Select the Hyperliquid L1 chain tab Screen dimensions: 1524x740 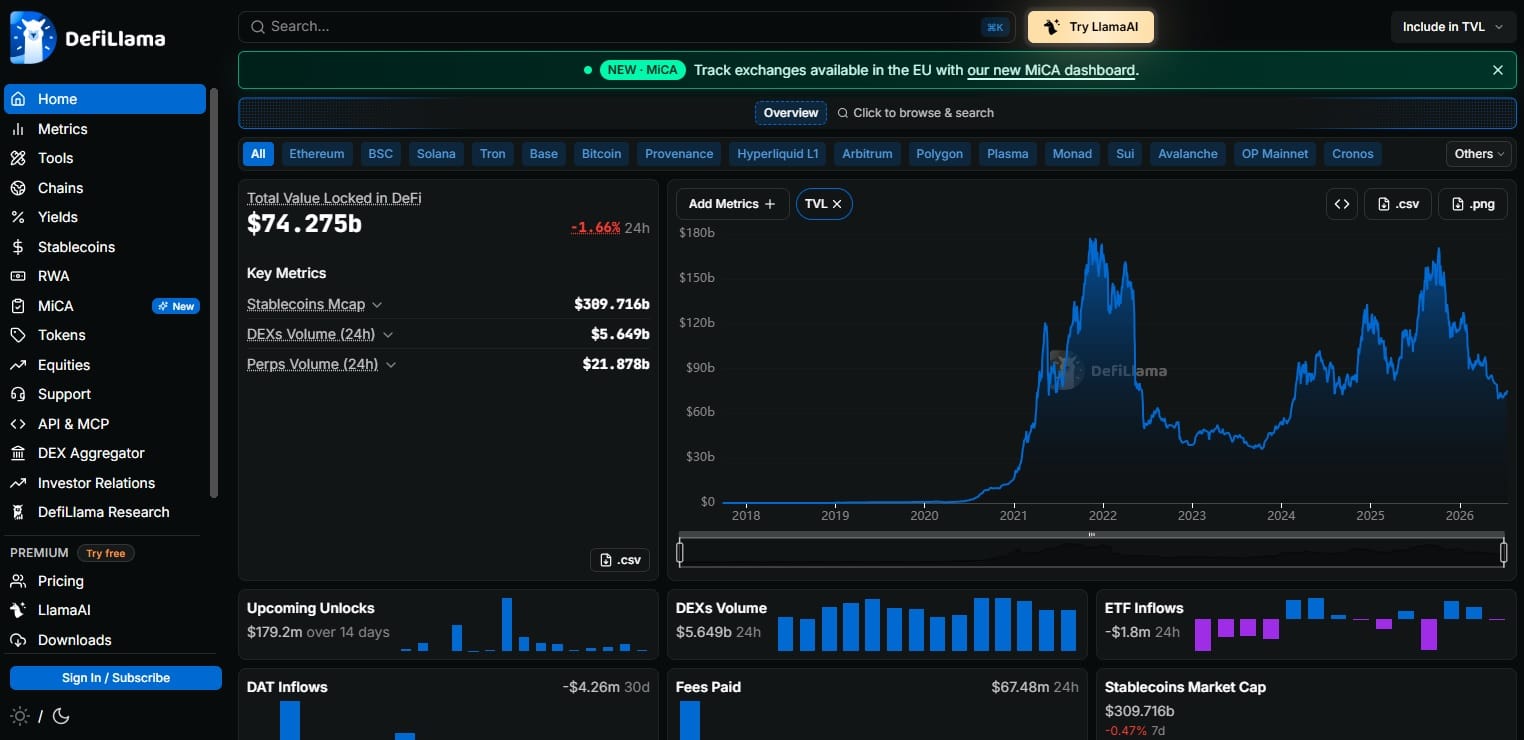[x=778, y=154]
